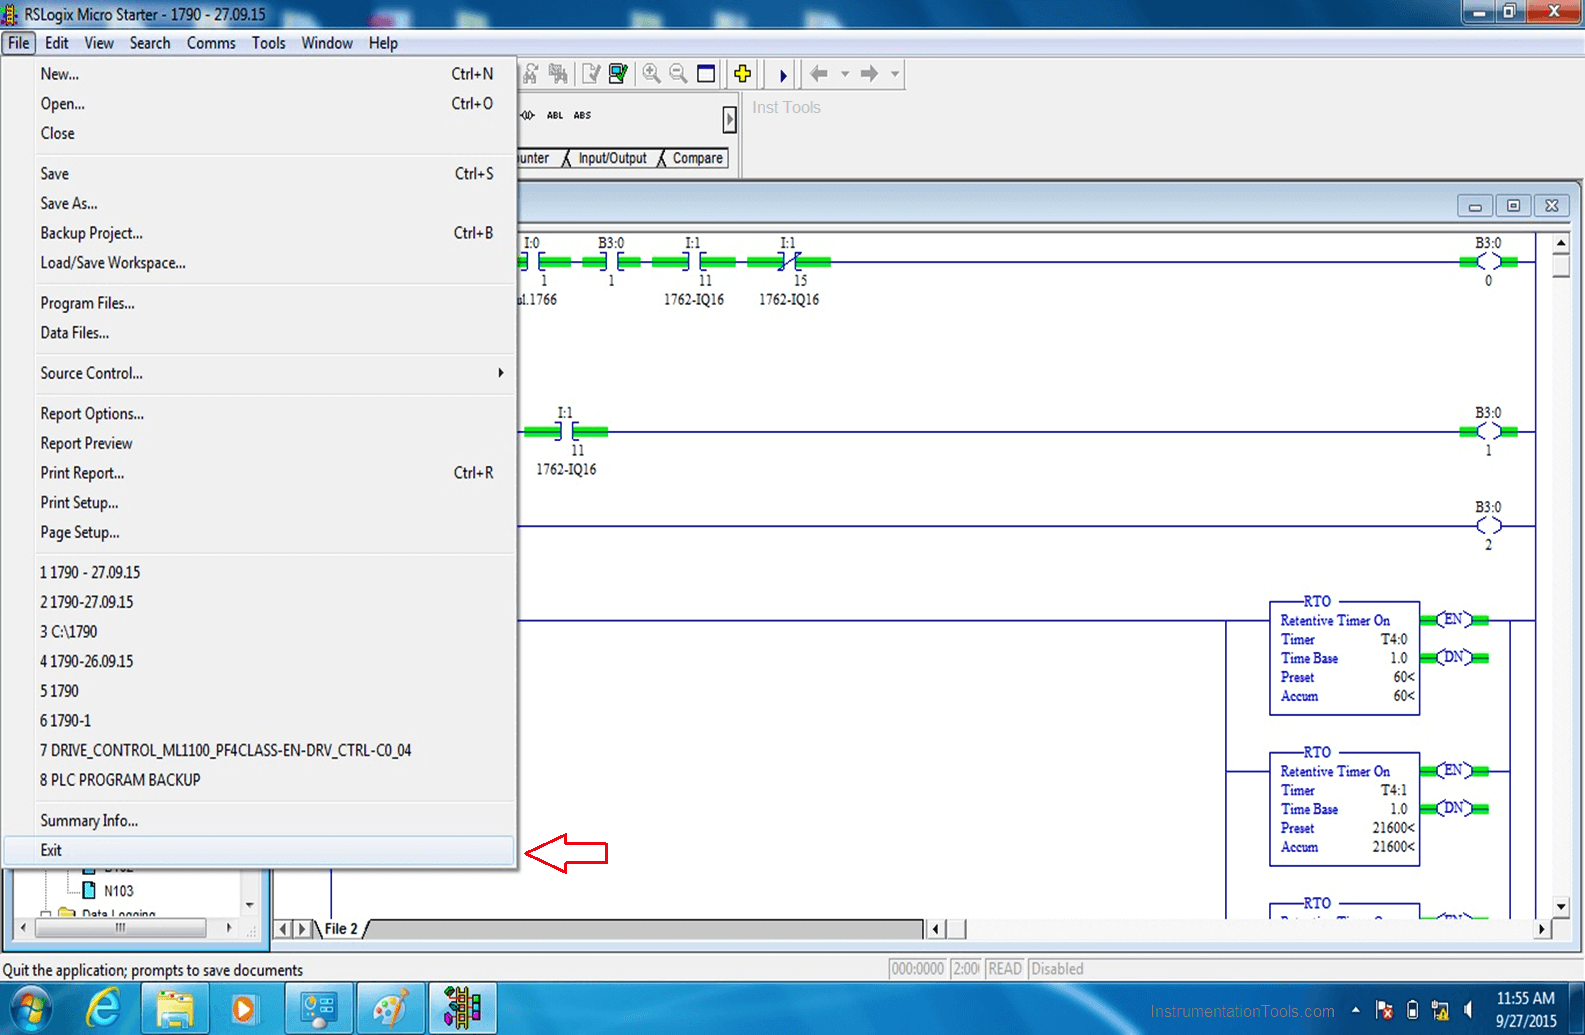Screen dimensions: 1585x1035
Task: Click the yellow plus toolbar icon
Action: point(742,73)
